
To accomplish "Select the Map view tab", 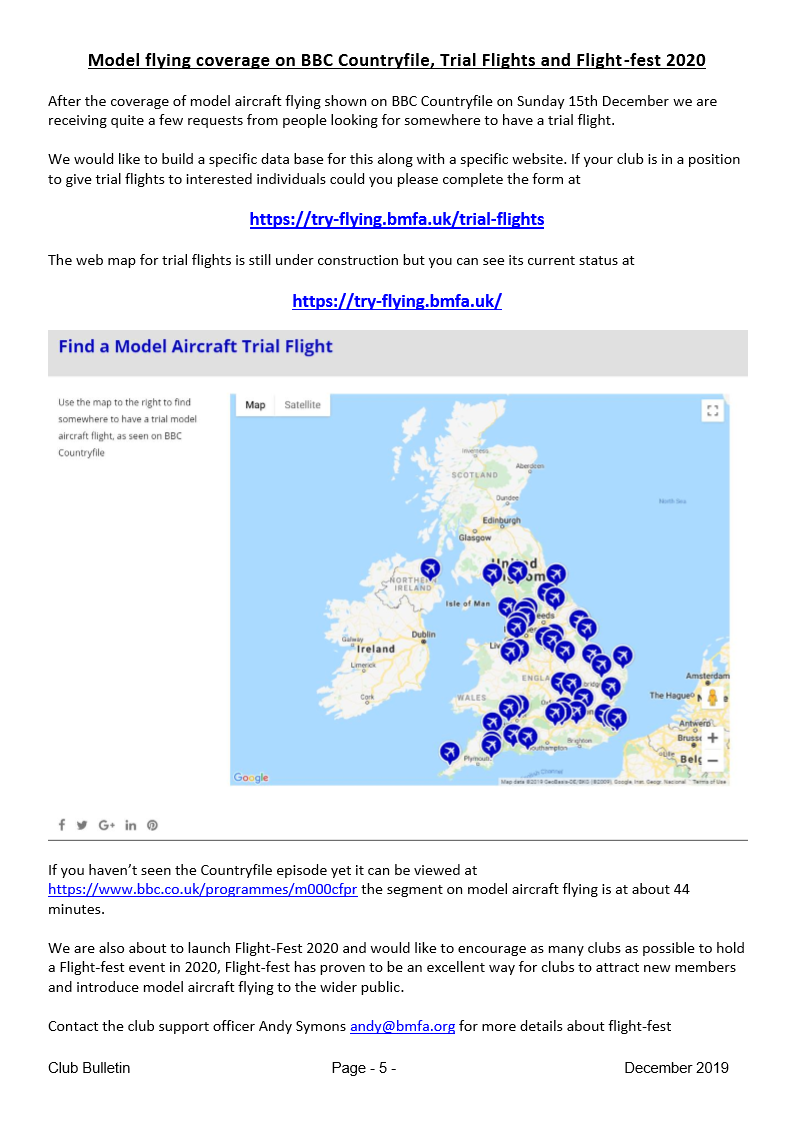I will (x=255, y=405).
